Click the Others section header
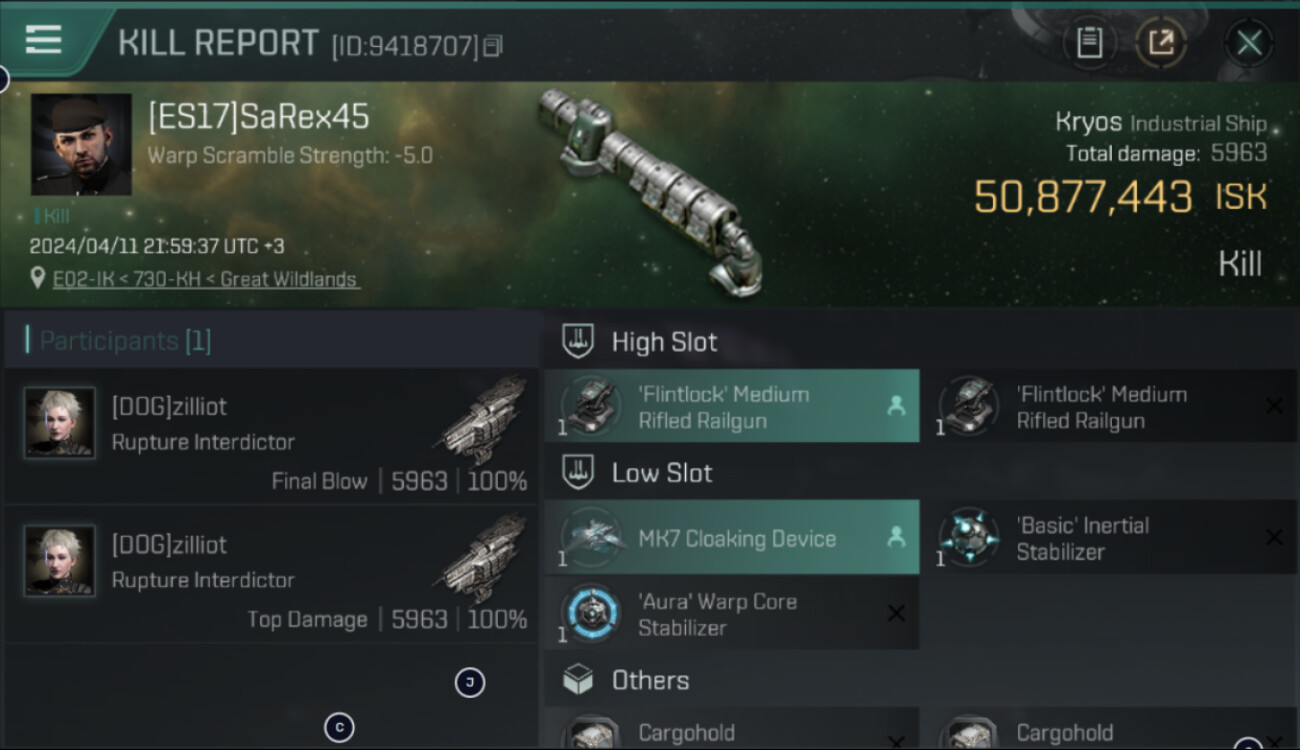The image size is (1300, 750). coord(650,681)
